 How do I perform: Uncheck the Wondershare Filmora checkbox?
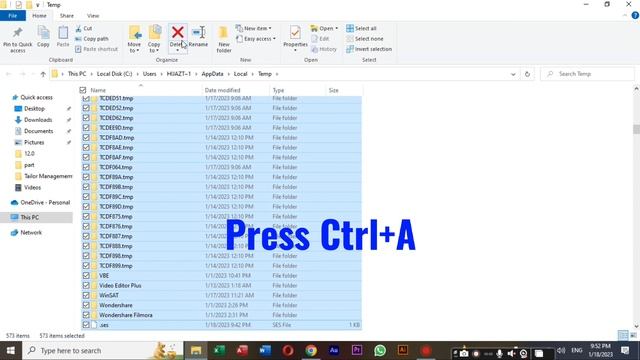(86, 315)
